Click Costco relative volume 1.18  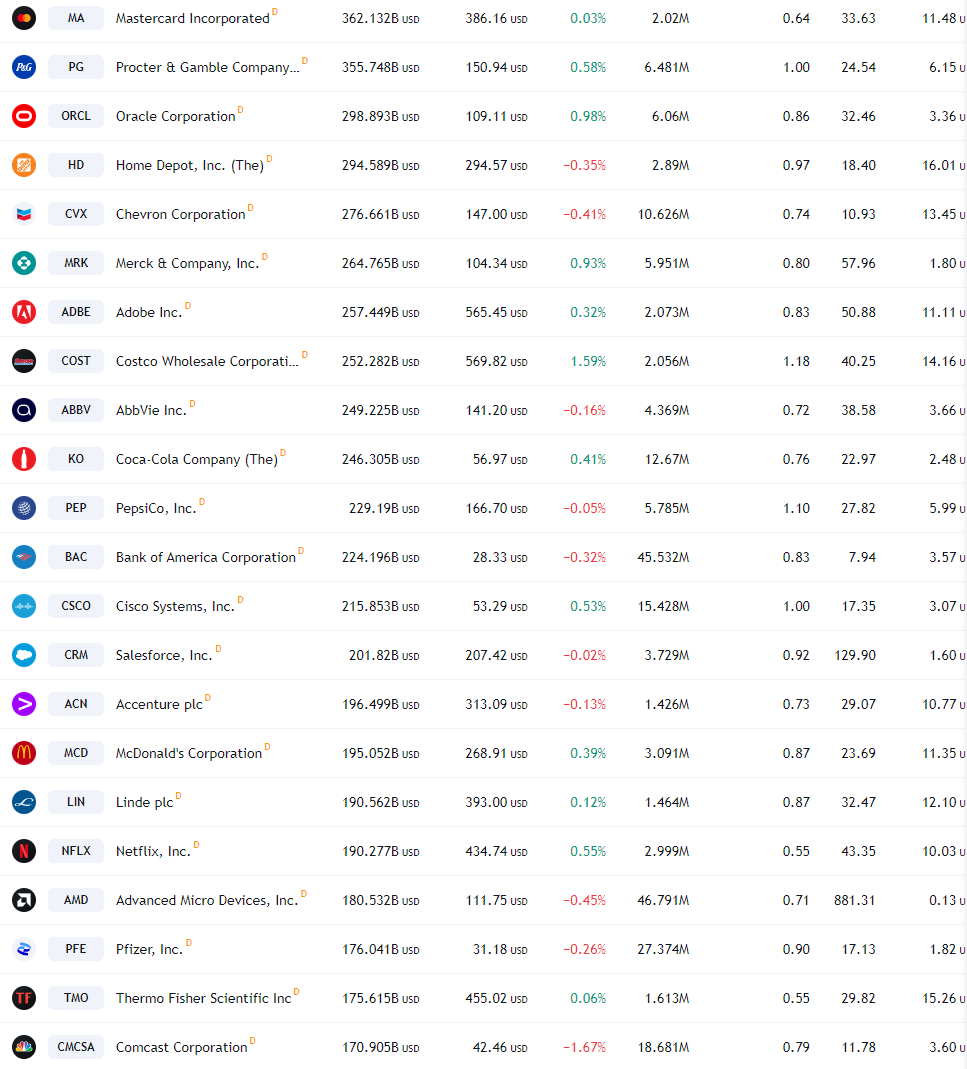pyautogui.click(x=797, y=361)
